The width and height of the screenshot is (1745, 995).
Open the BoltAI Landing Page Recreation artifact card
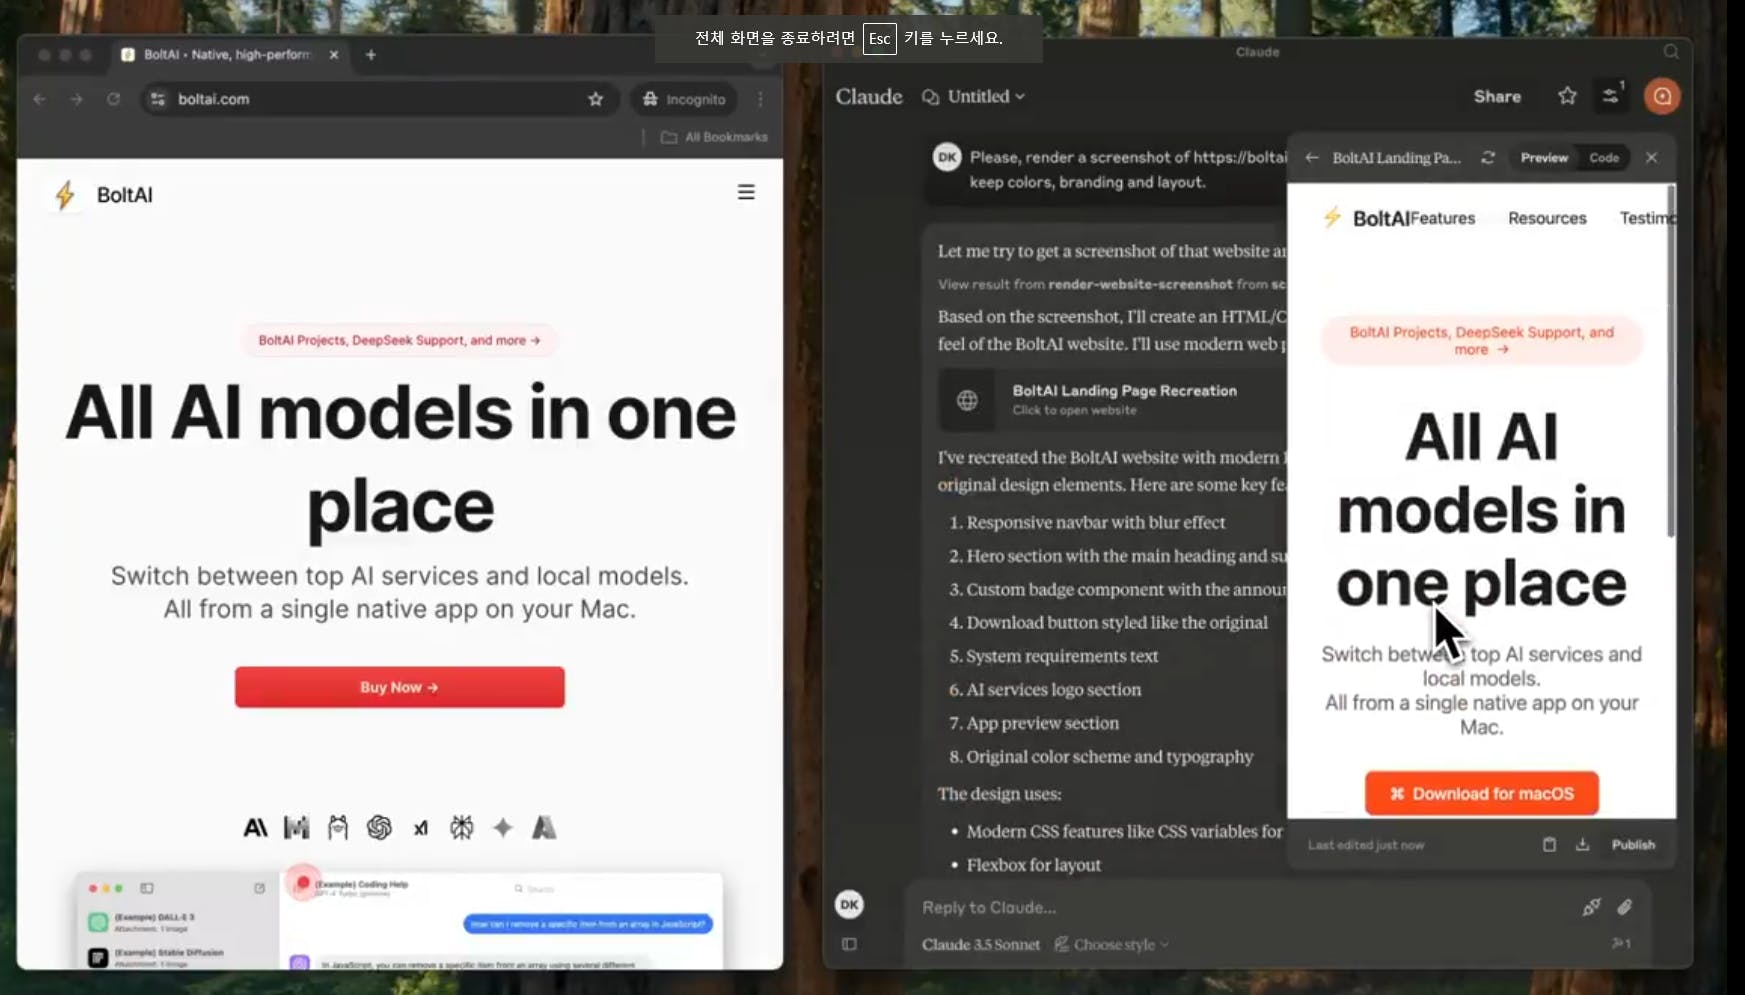point(1112,400)
